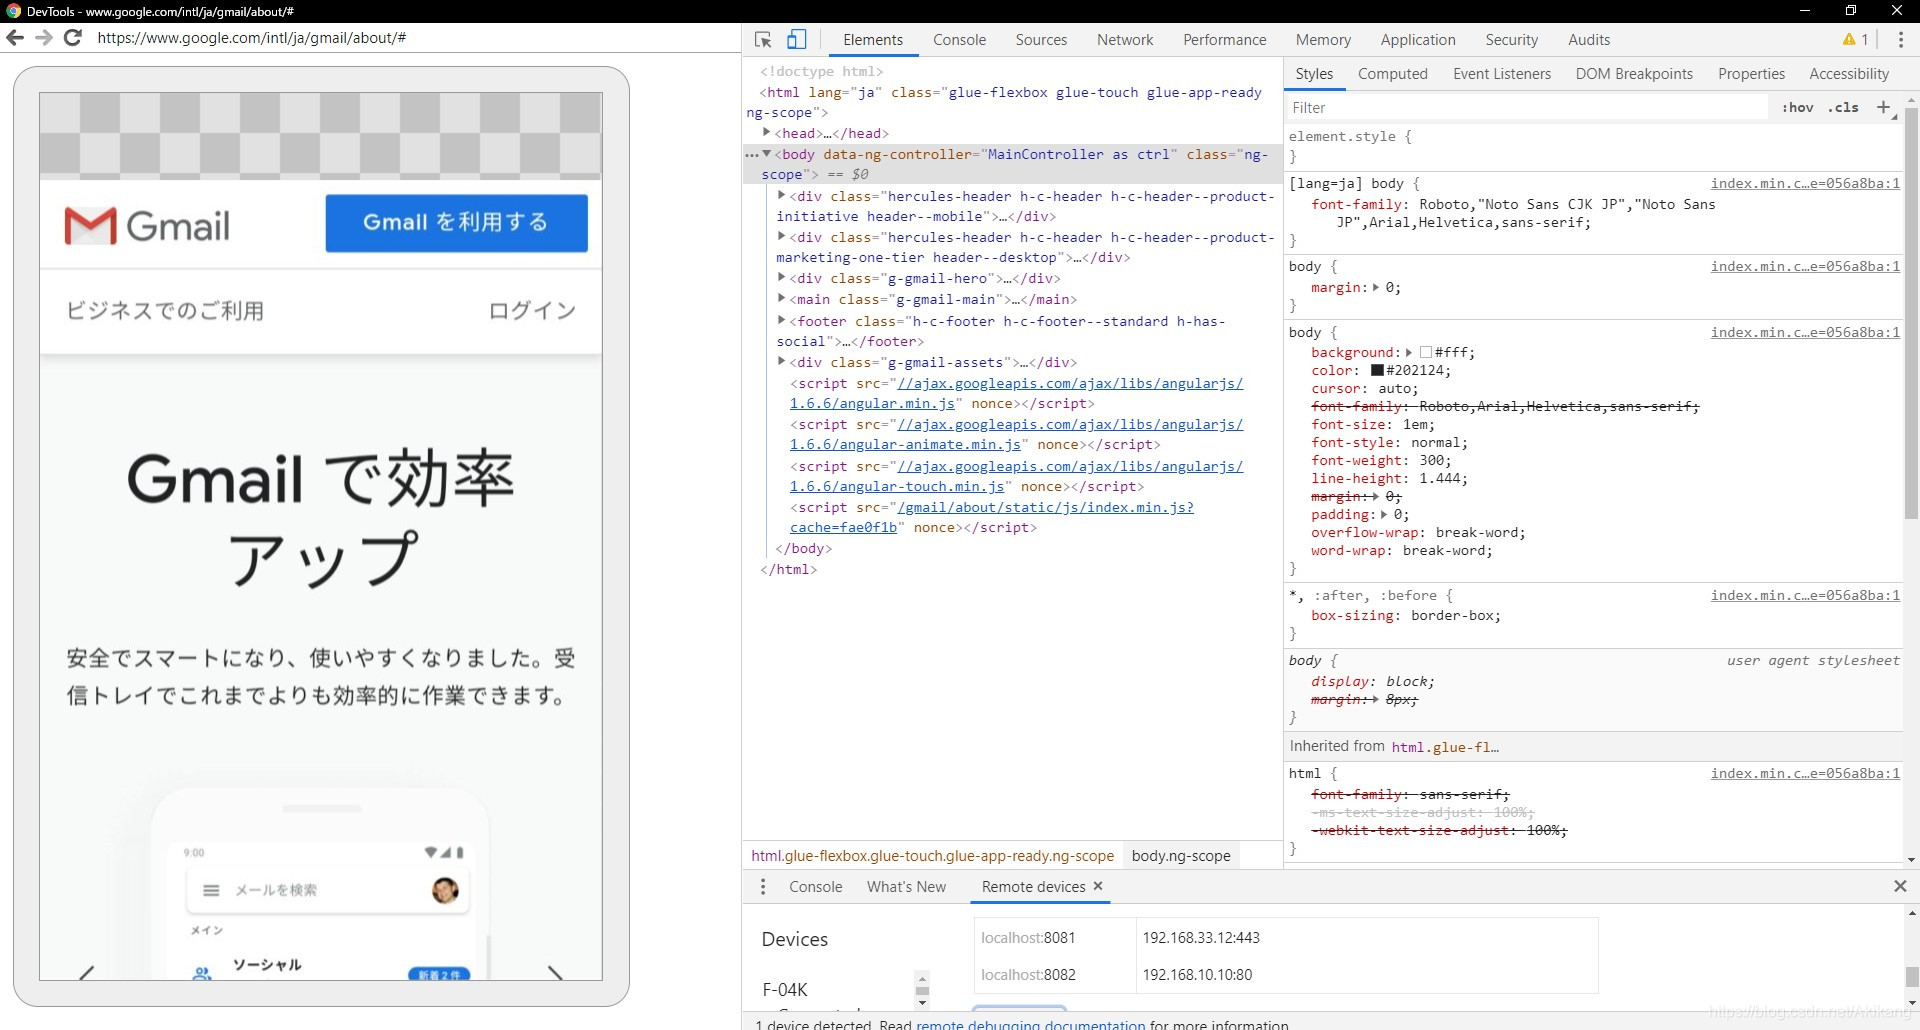Open the Elements panel tab

(x=872, y=40)
